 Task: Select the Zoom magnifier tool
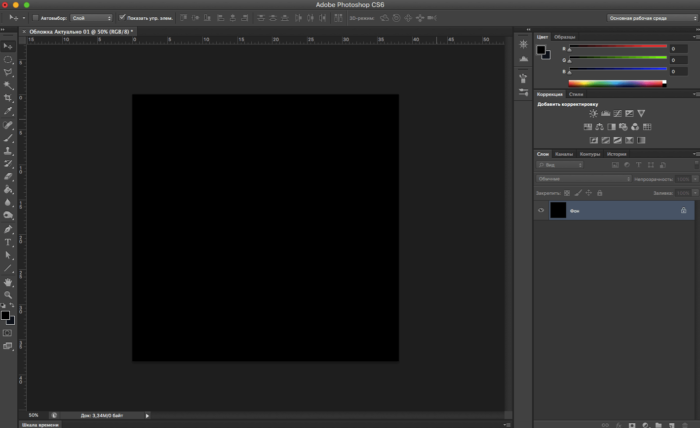8,296
